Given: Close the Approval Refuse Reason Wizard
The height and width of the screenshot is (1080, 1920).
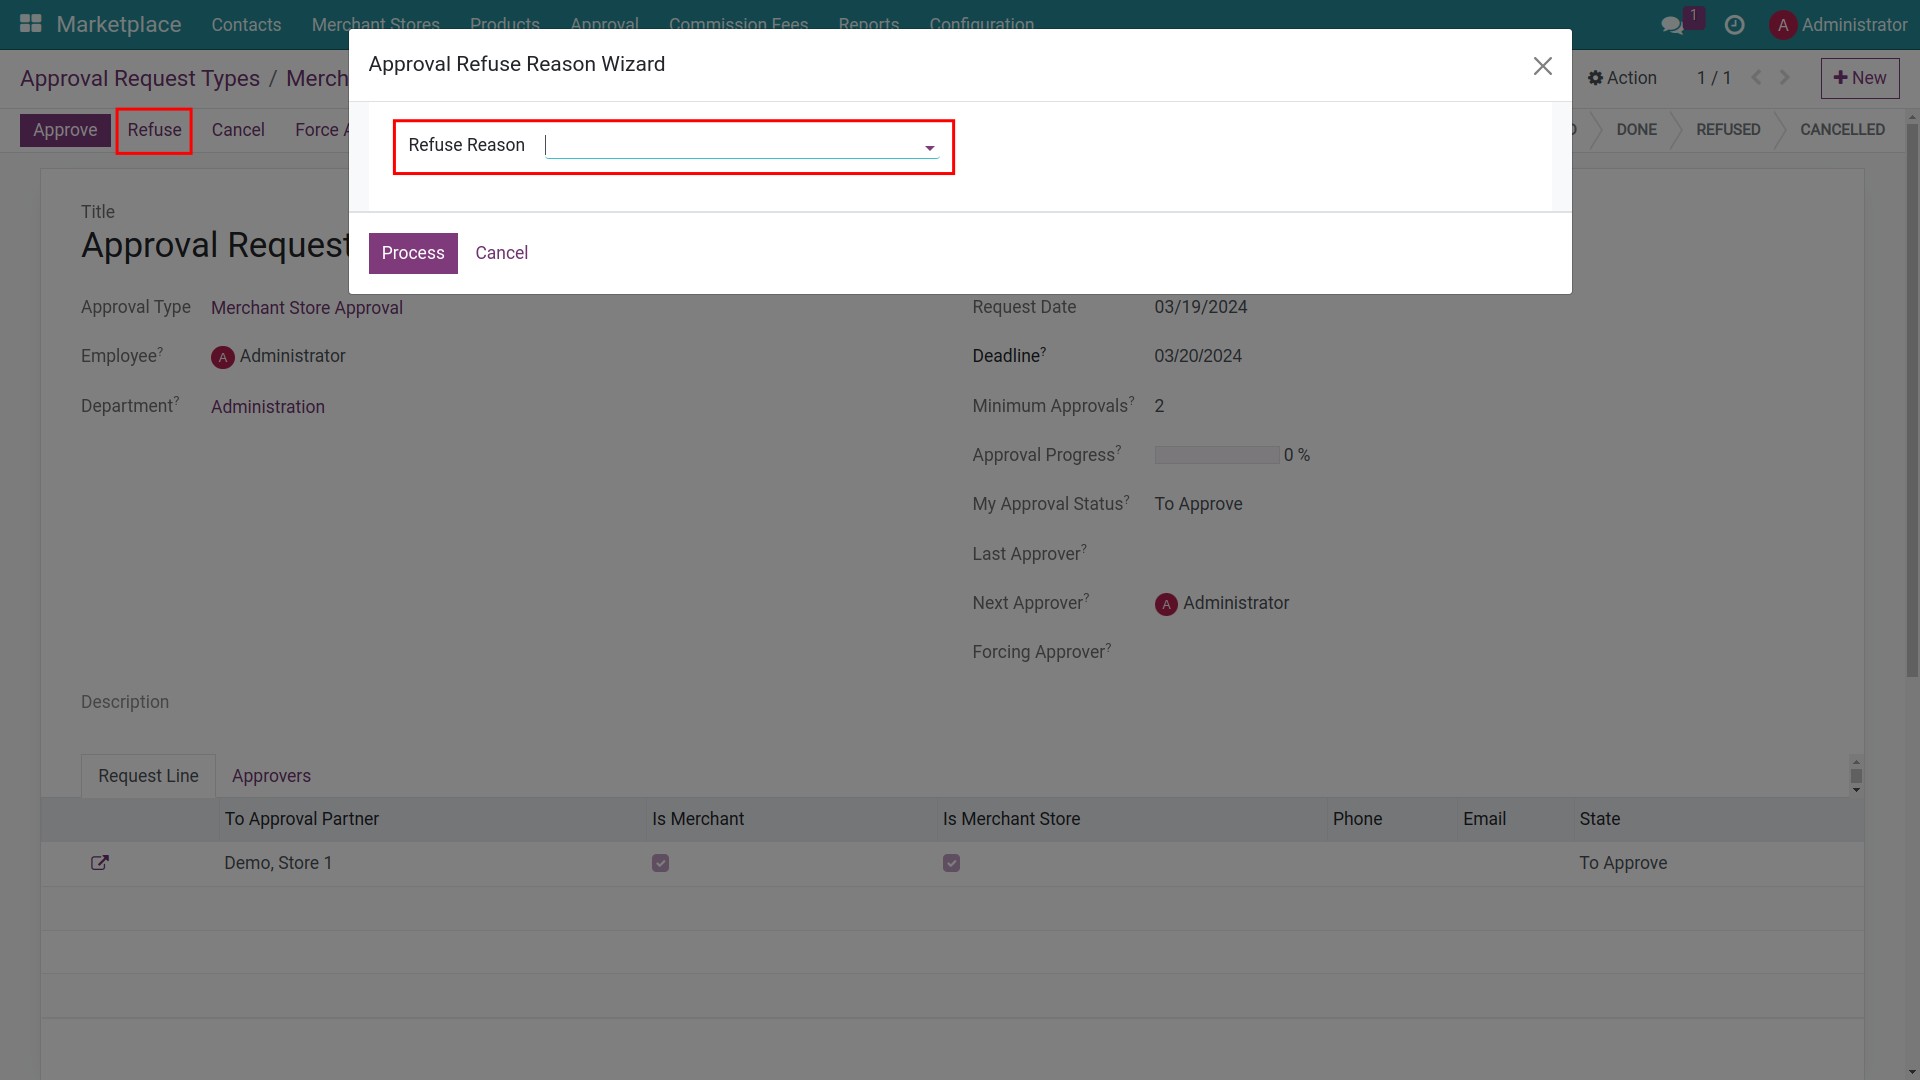Looking at the screenshot, I should (x=1542, y=66).
